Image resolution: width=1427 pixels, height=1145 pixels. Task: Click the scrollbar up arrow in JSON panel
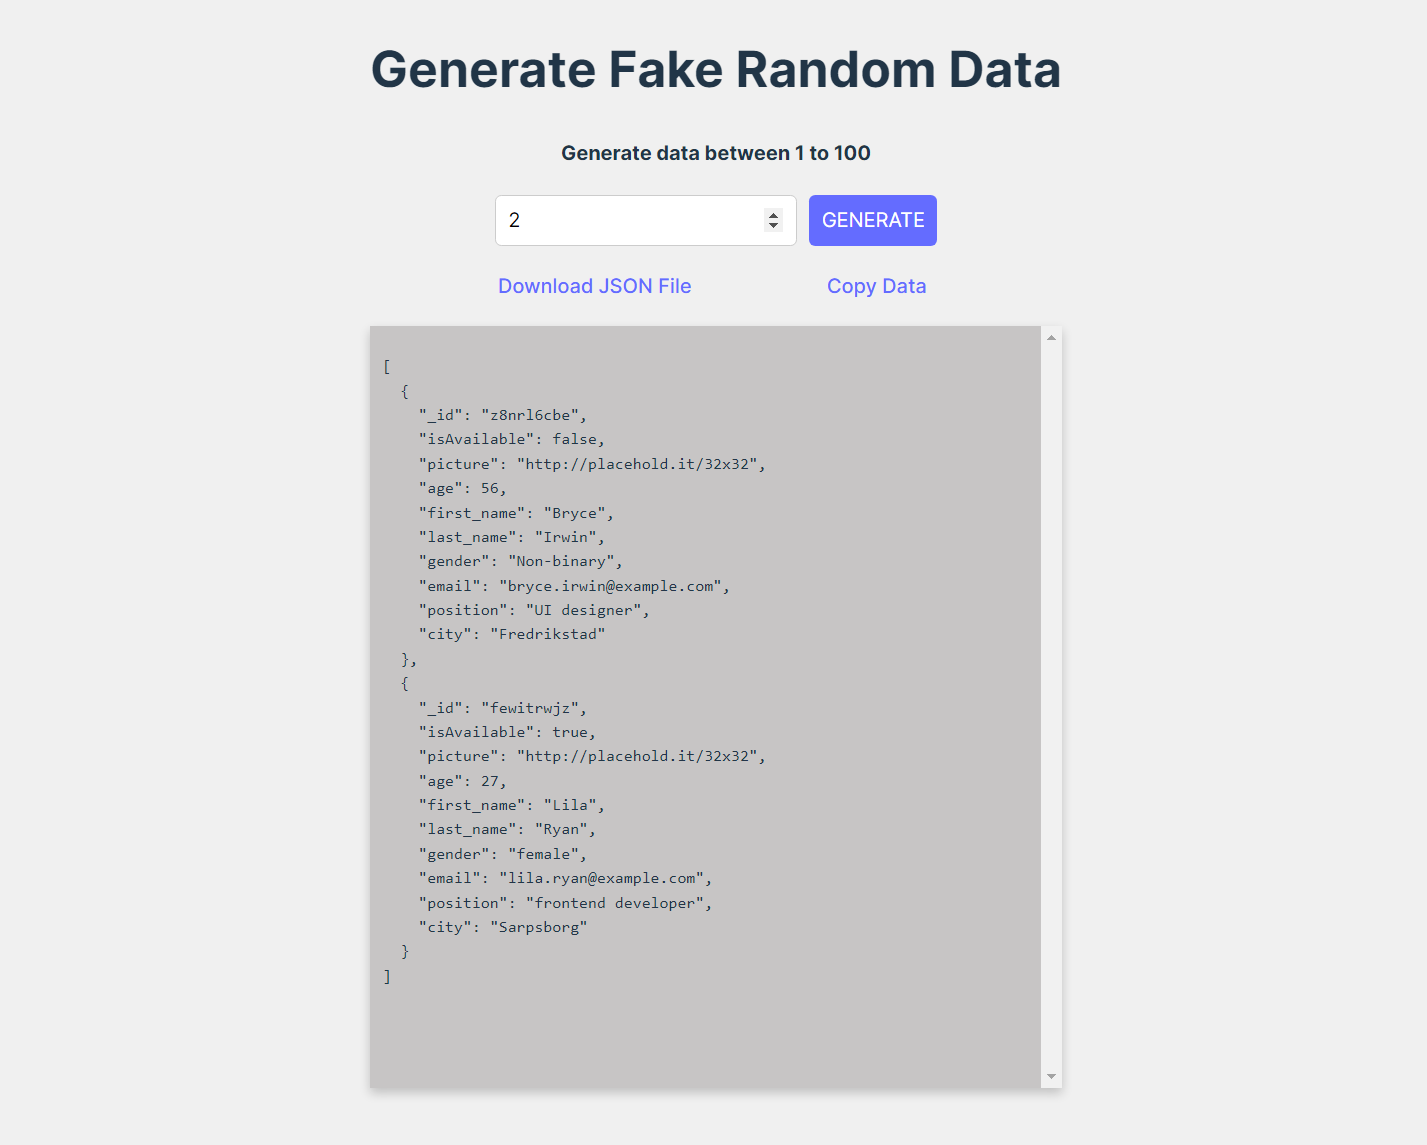pos(1051,337)
